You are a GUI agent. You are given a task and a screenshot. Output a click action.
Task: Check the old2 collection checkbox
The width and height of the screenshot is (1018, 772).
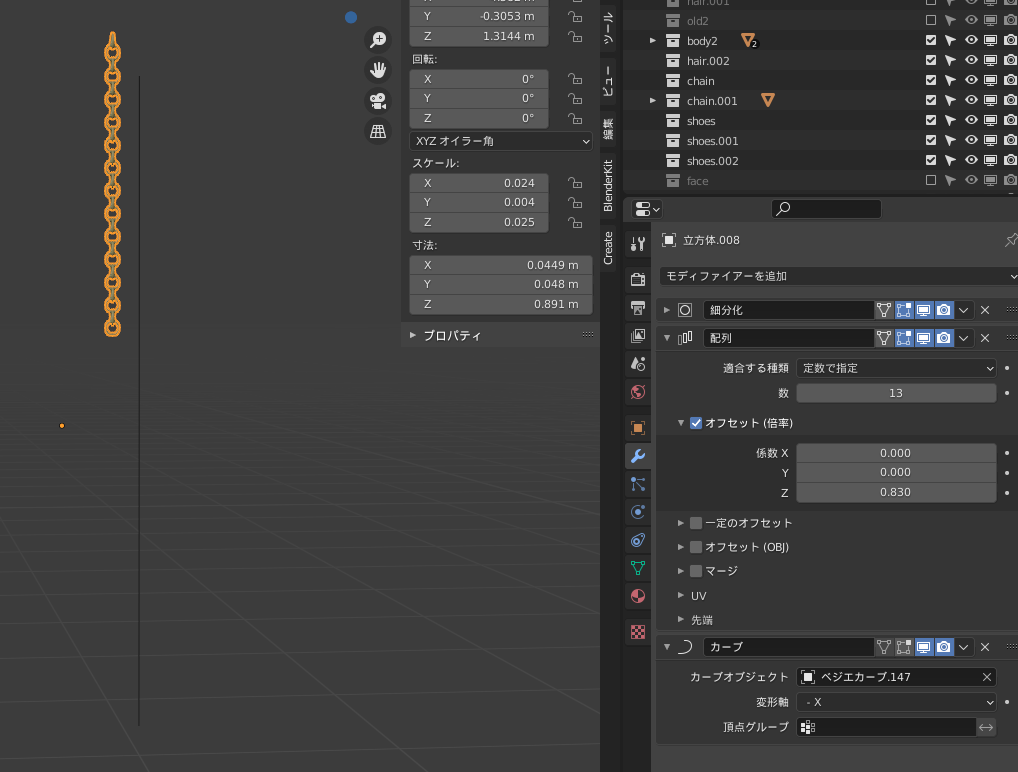tap(931, 20)
